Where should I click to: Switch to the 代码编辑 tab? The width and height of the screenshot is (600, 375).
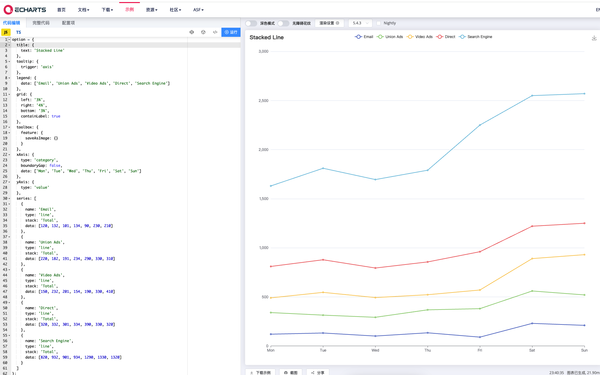[x=11, y=23]
